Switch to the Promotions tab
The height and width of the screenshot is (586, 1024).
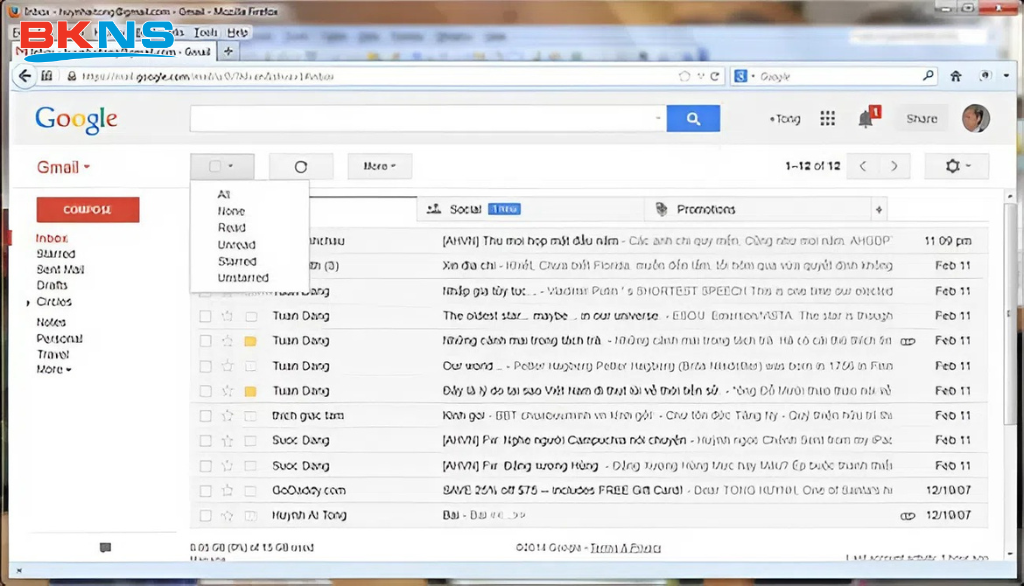[x=705, y=209]
